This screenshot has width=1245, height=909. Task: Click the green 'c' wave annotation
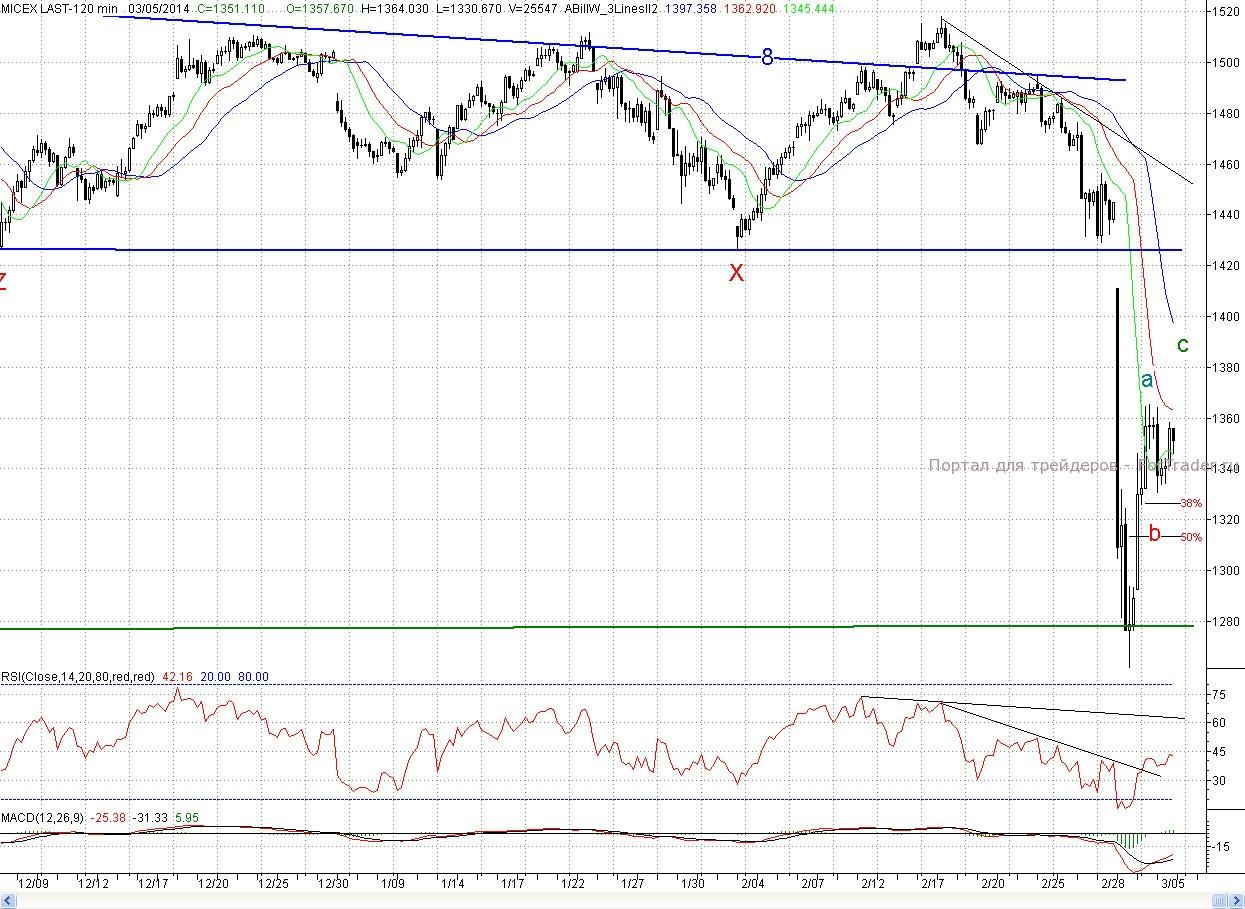1182,346
